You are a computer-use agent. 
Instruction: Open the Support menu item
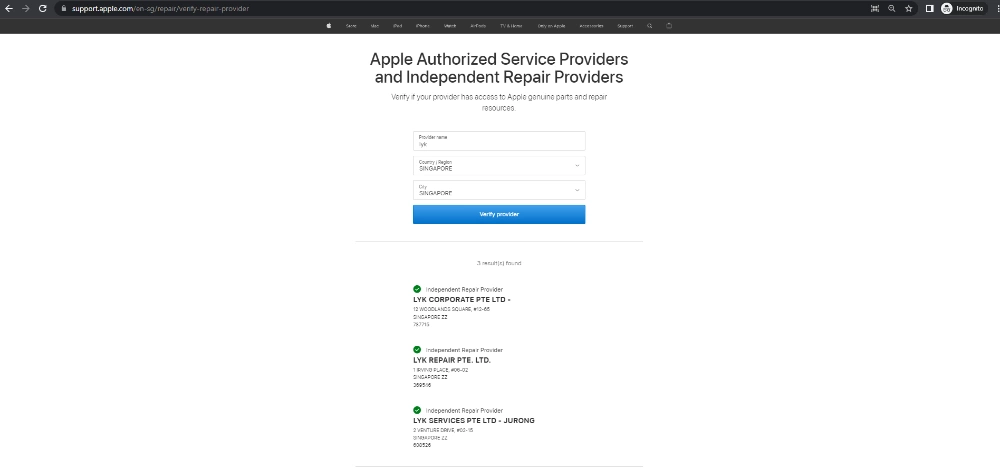tap(625, 26)
